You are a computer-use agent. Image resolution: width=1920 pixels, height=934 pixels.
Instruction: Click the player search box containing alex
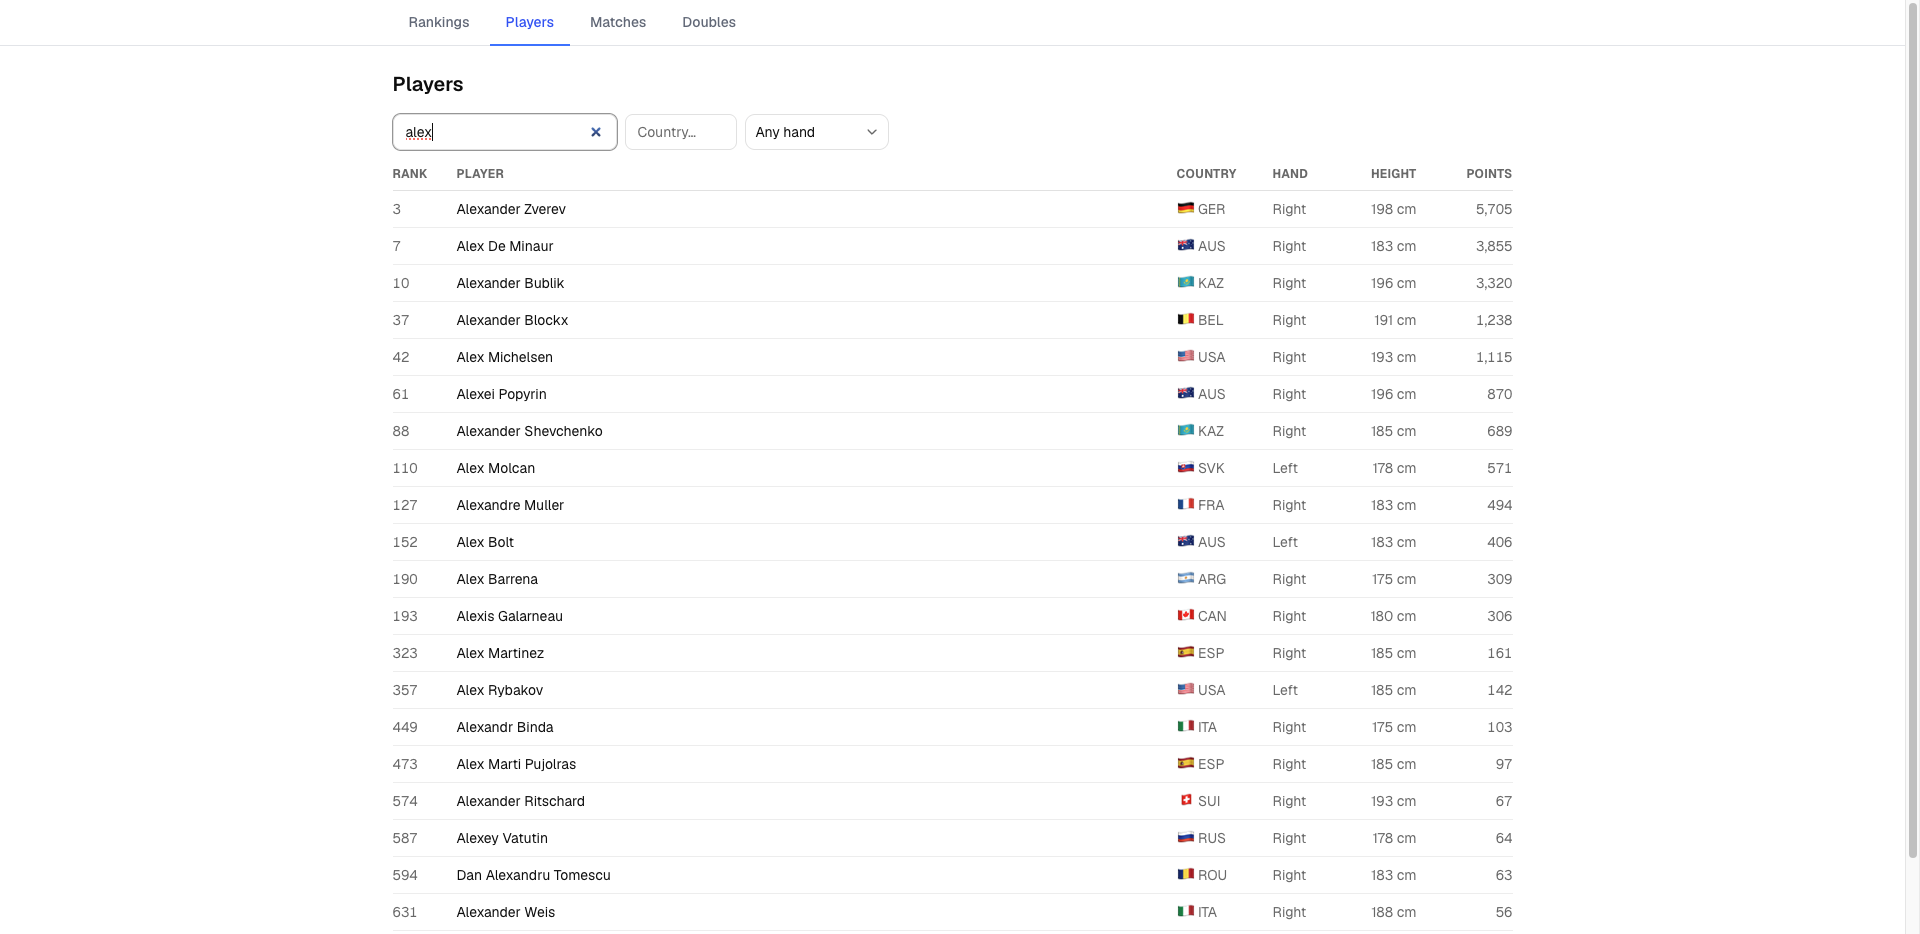pos(504,132)
